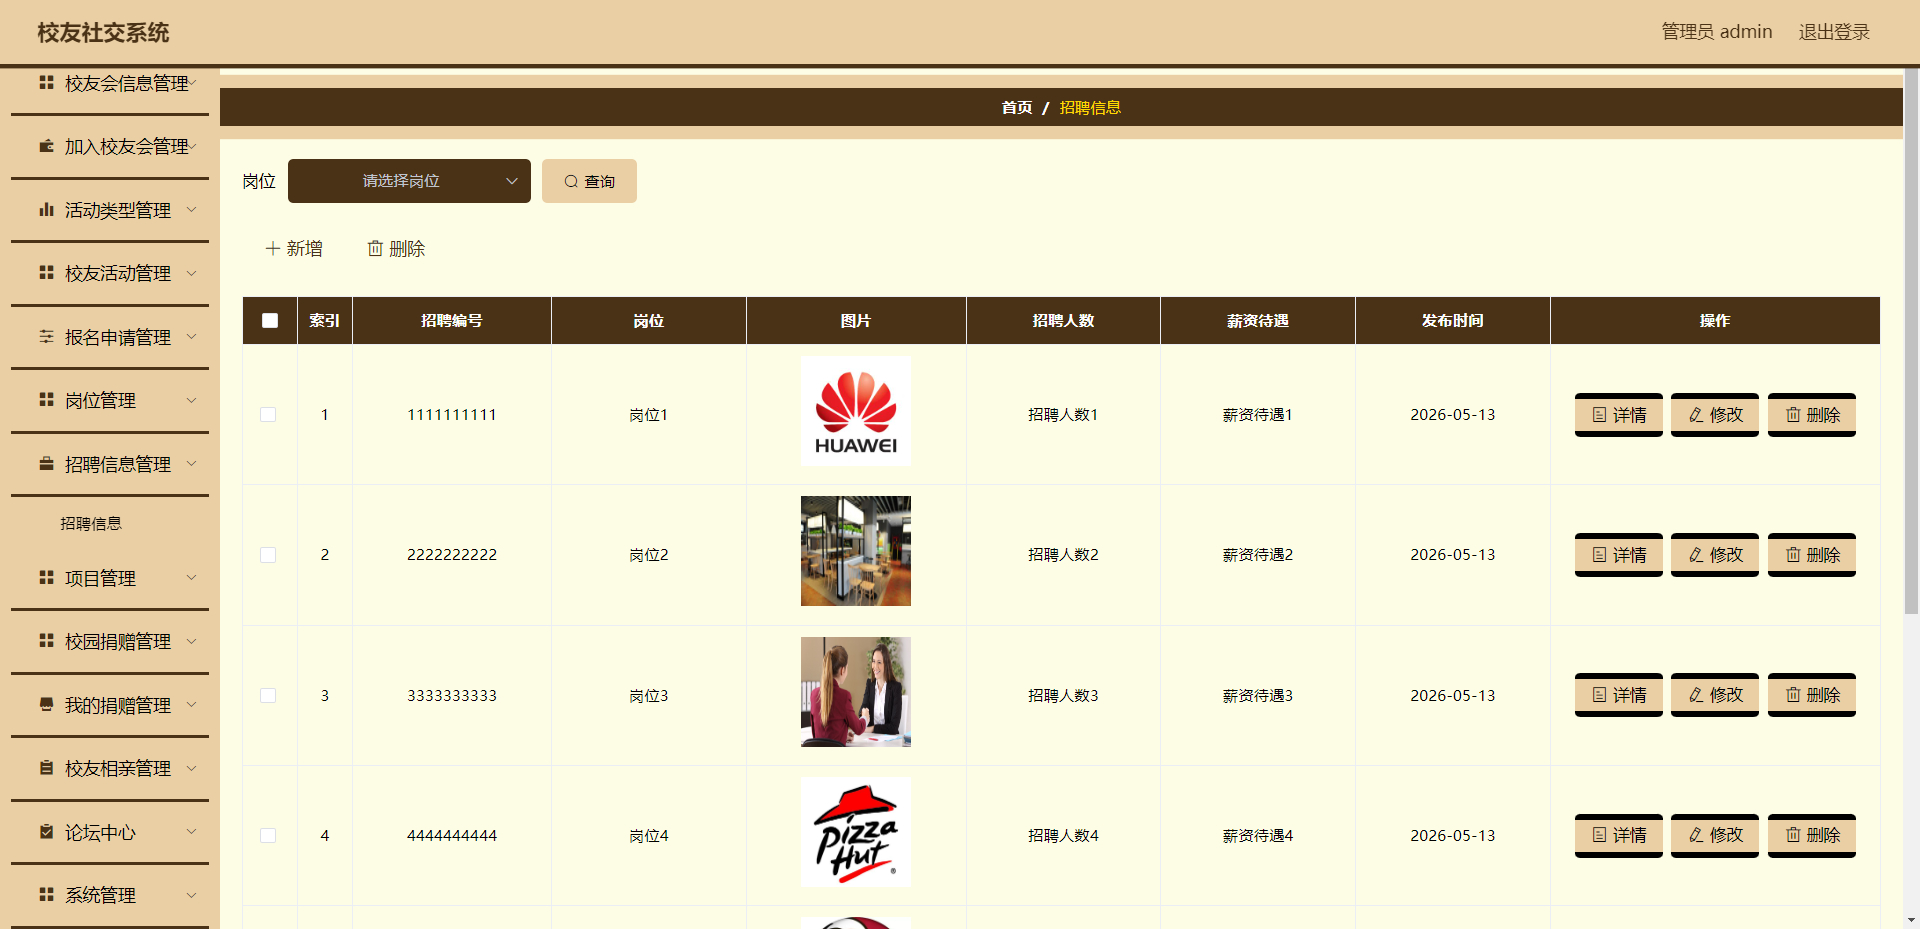Image resolution: width=1920 pixels, height=929 pixels.
Task: Click the briefcase icon next to 招聘信息管理
Action: (46, 463)
